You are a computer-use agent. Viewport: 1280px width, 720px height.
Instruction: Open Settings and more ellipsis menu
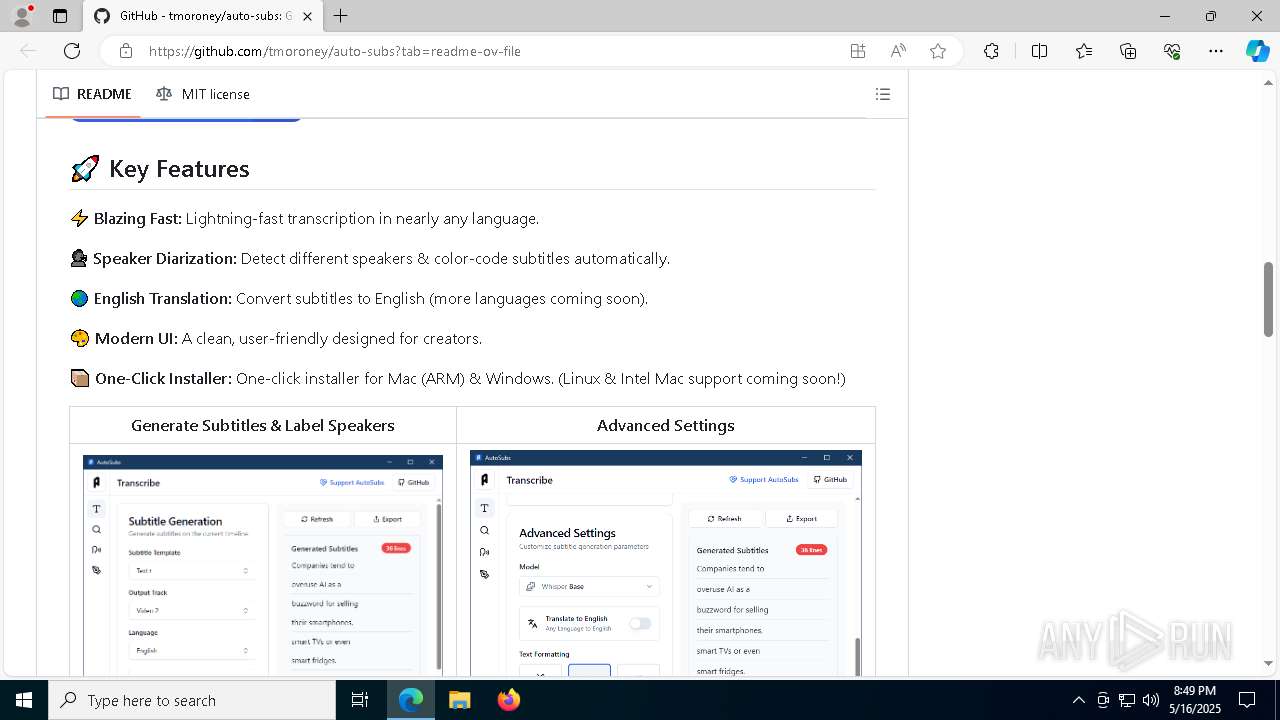(x=1216, y=51)
